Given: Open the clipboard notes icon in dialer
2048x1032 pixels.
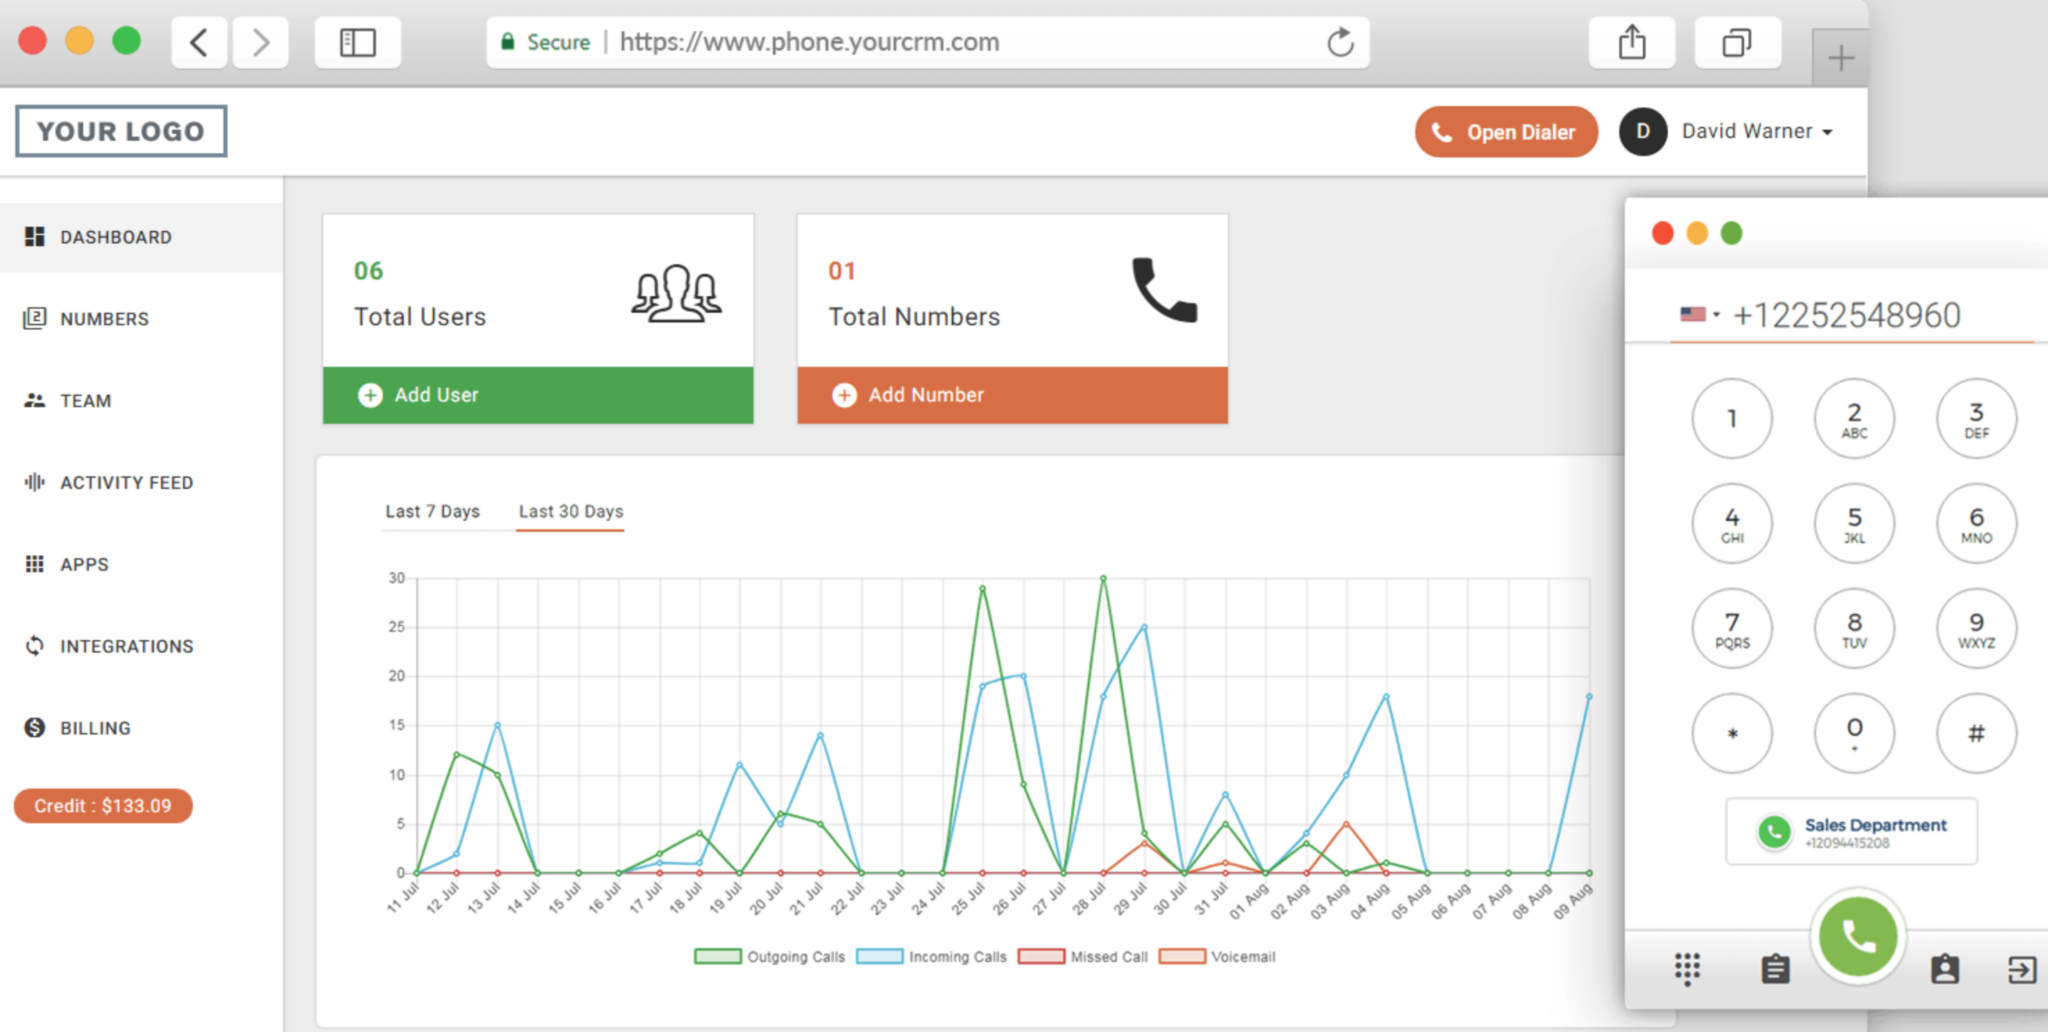Looking at the screenshot, I should pos(1775,969).
